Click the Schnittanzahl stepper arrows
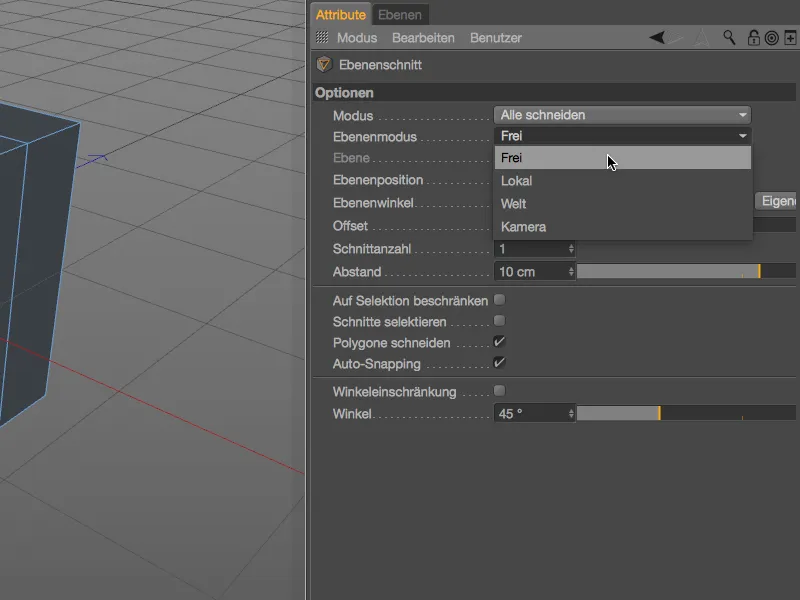Screen dimensions: 800x600 pos(571,249)
